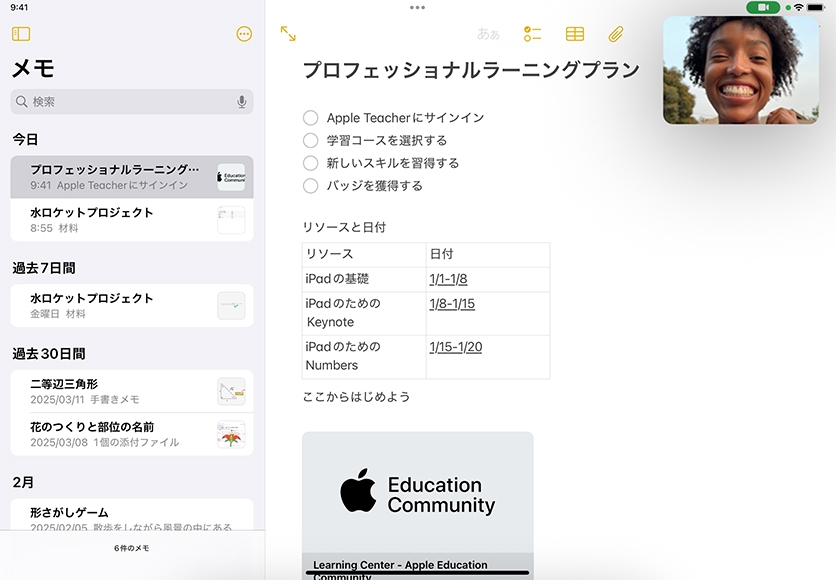
Task: Open the FaceTime camera status indicator
Action: pos(762,7)
